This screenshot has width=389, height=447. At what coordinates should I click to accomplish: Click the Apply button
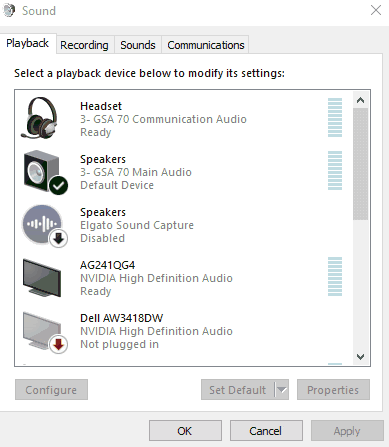point(347,431)
